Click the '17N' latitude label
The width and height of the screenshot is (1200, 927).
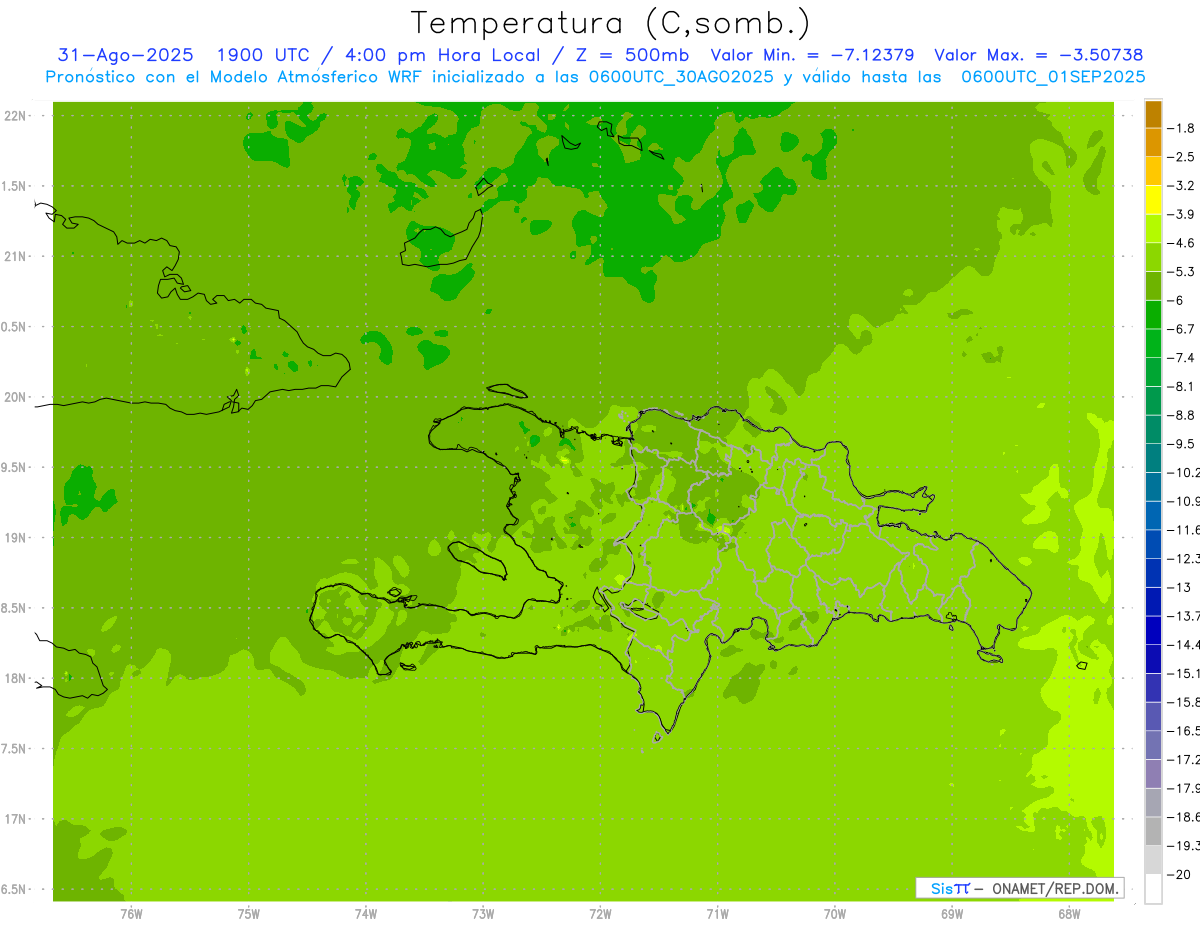coord(16,819)
